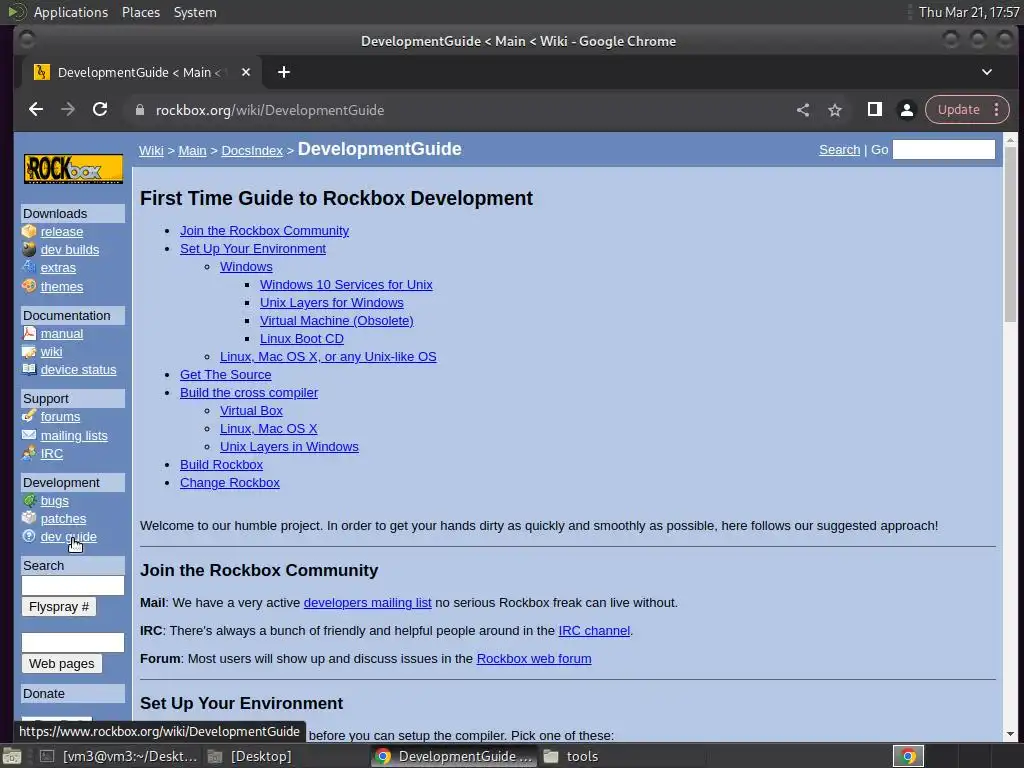The height and width of the screenshot is (768, 1024).
Task: Click the bugs icon in sidebar
Action: pos(29,500)
